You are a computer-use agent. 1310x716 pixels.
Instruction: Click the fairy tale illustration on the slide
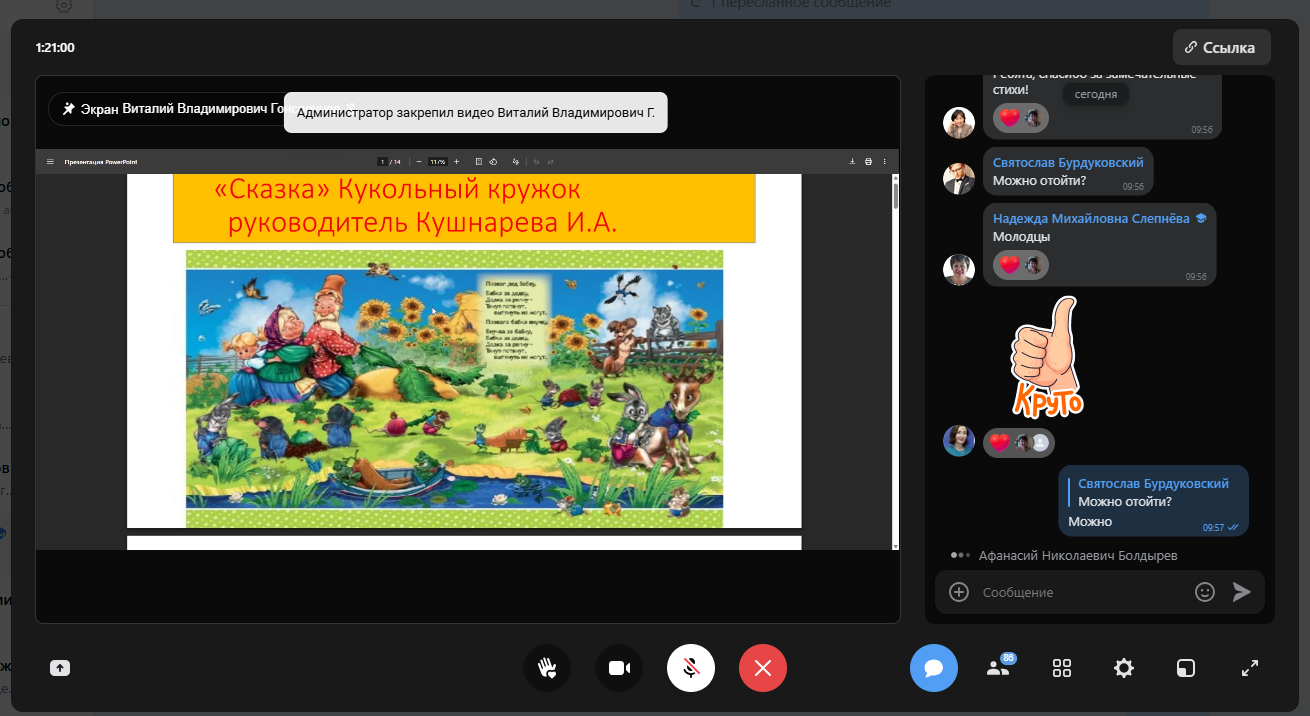(454, 389)
